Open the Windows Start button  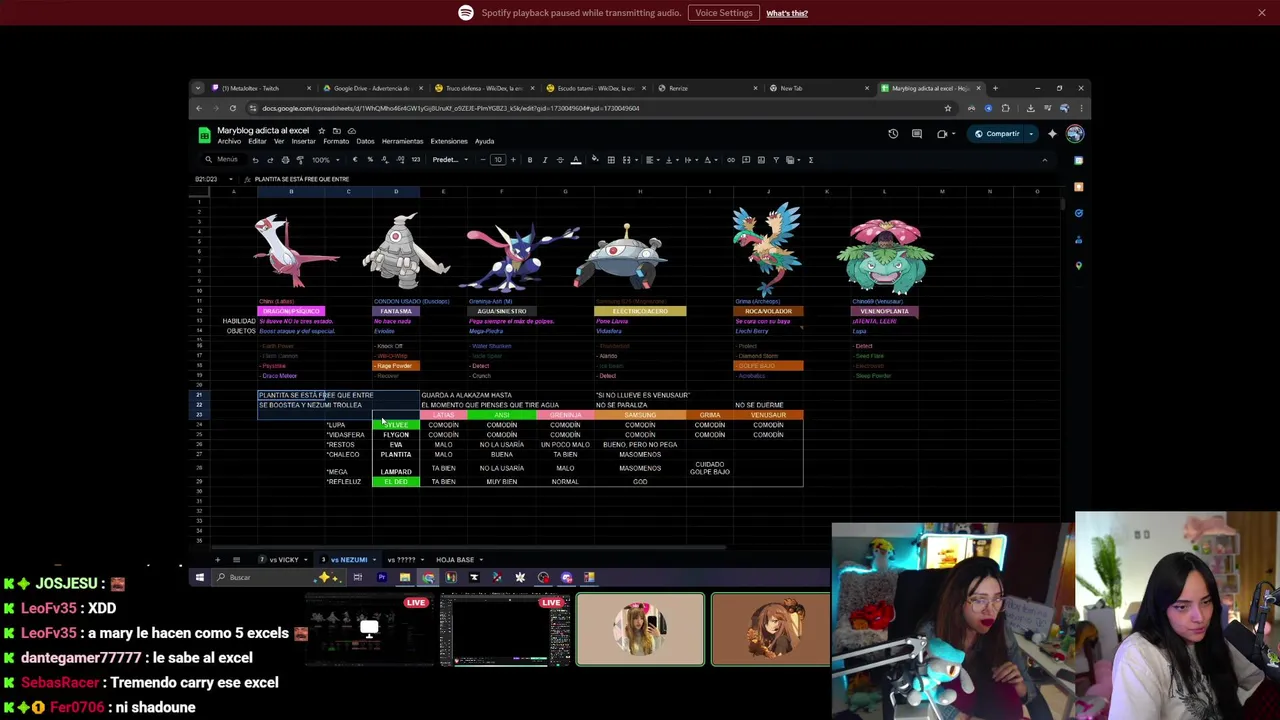click(x=200, y=577)
